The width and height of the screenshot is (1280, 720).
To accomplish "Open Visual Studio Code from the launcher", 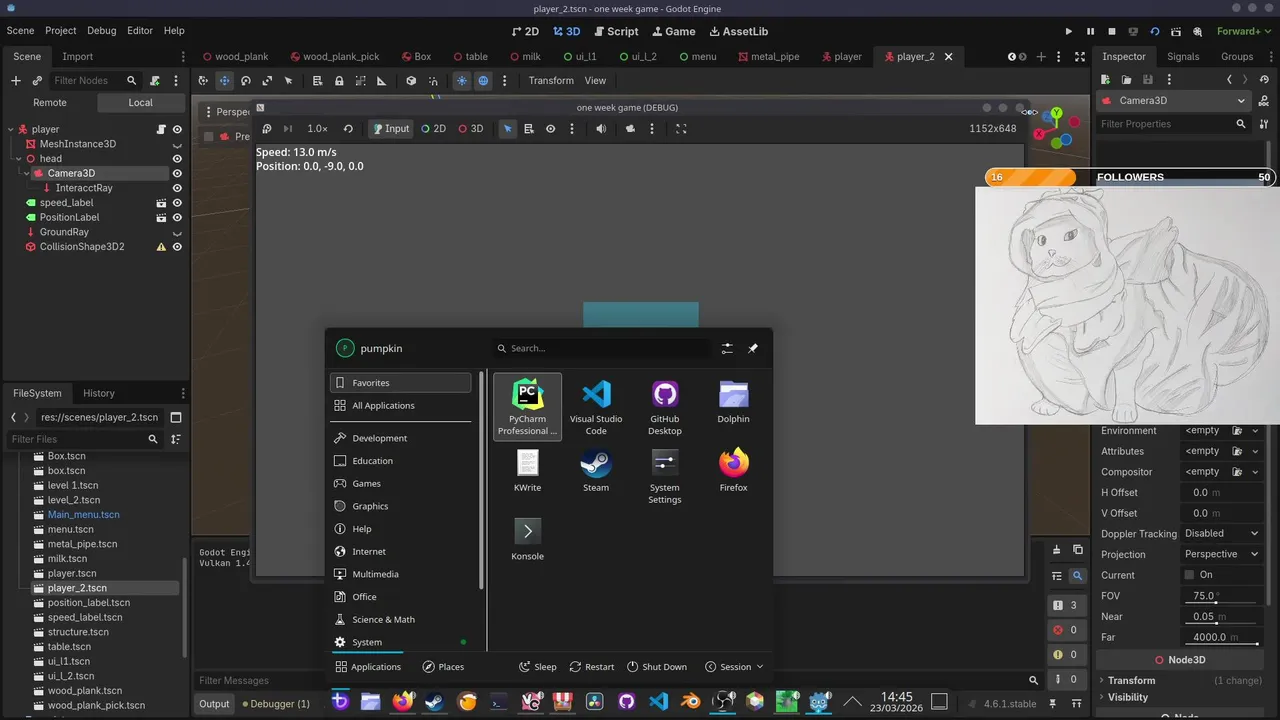I will coord(596,407).
